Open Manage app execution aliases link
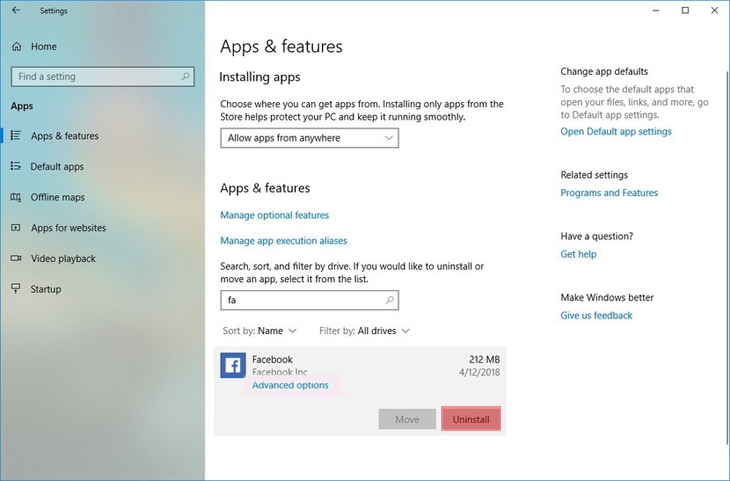This screenshot has height=481, width=730. [284, 241]
